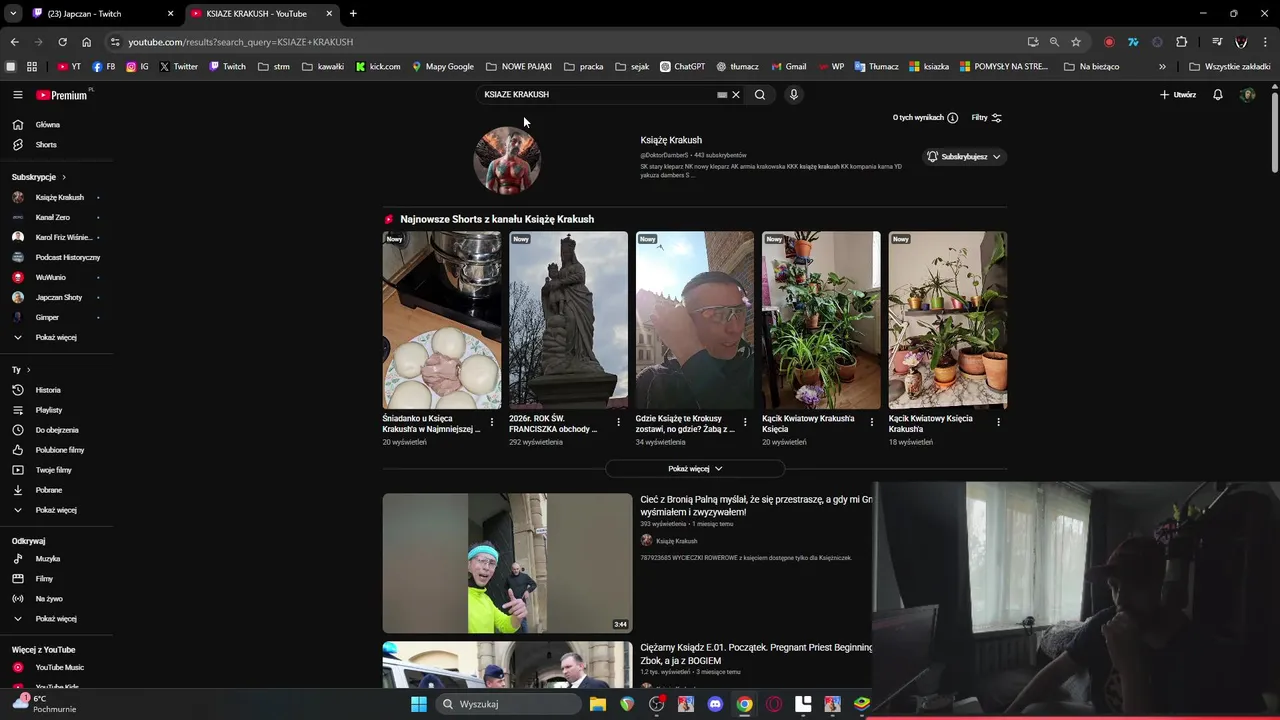Click the Wyszukaj taskbar search box
This screenshot has height=720, width=1280.
(508, 704)
